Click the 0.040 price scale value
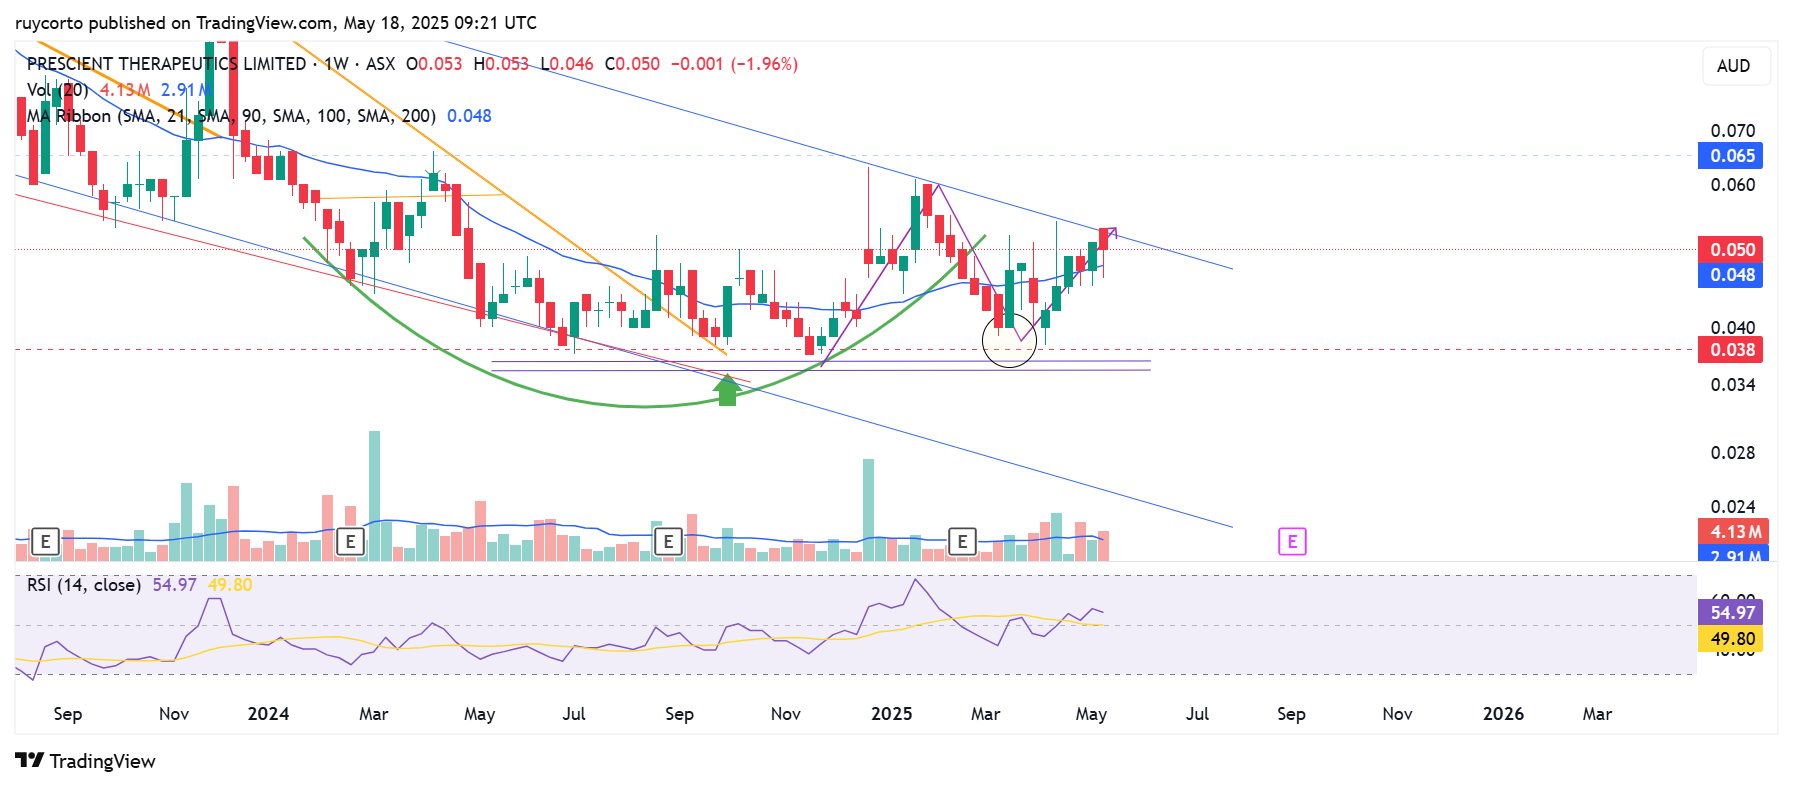This screenshot has height=787, width=1793. pyautogui.click(x=1733, y=327)
